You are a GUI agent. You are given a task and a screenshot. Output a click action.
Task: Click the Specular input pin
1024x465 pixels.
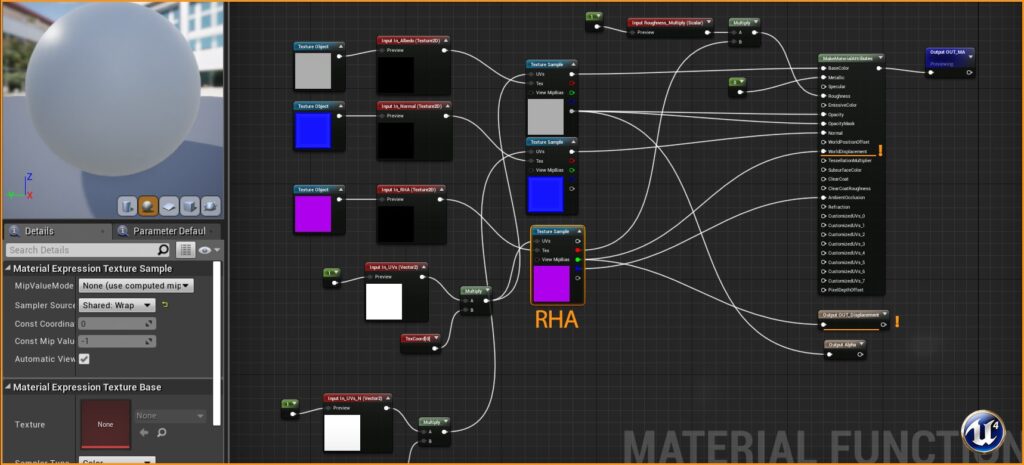coord(823,86)
